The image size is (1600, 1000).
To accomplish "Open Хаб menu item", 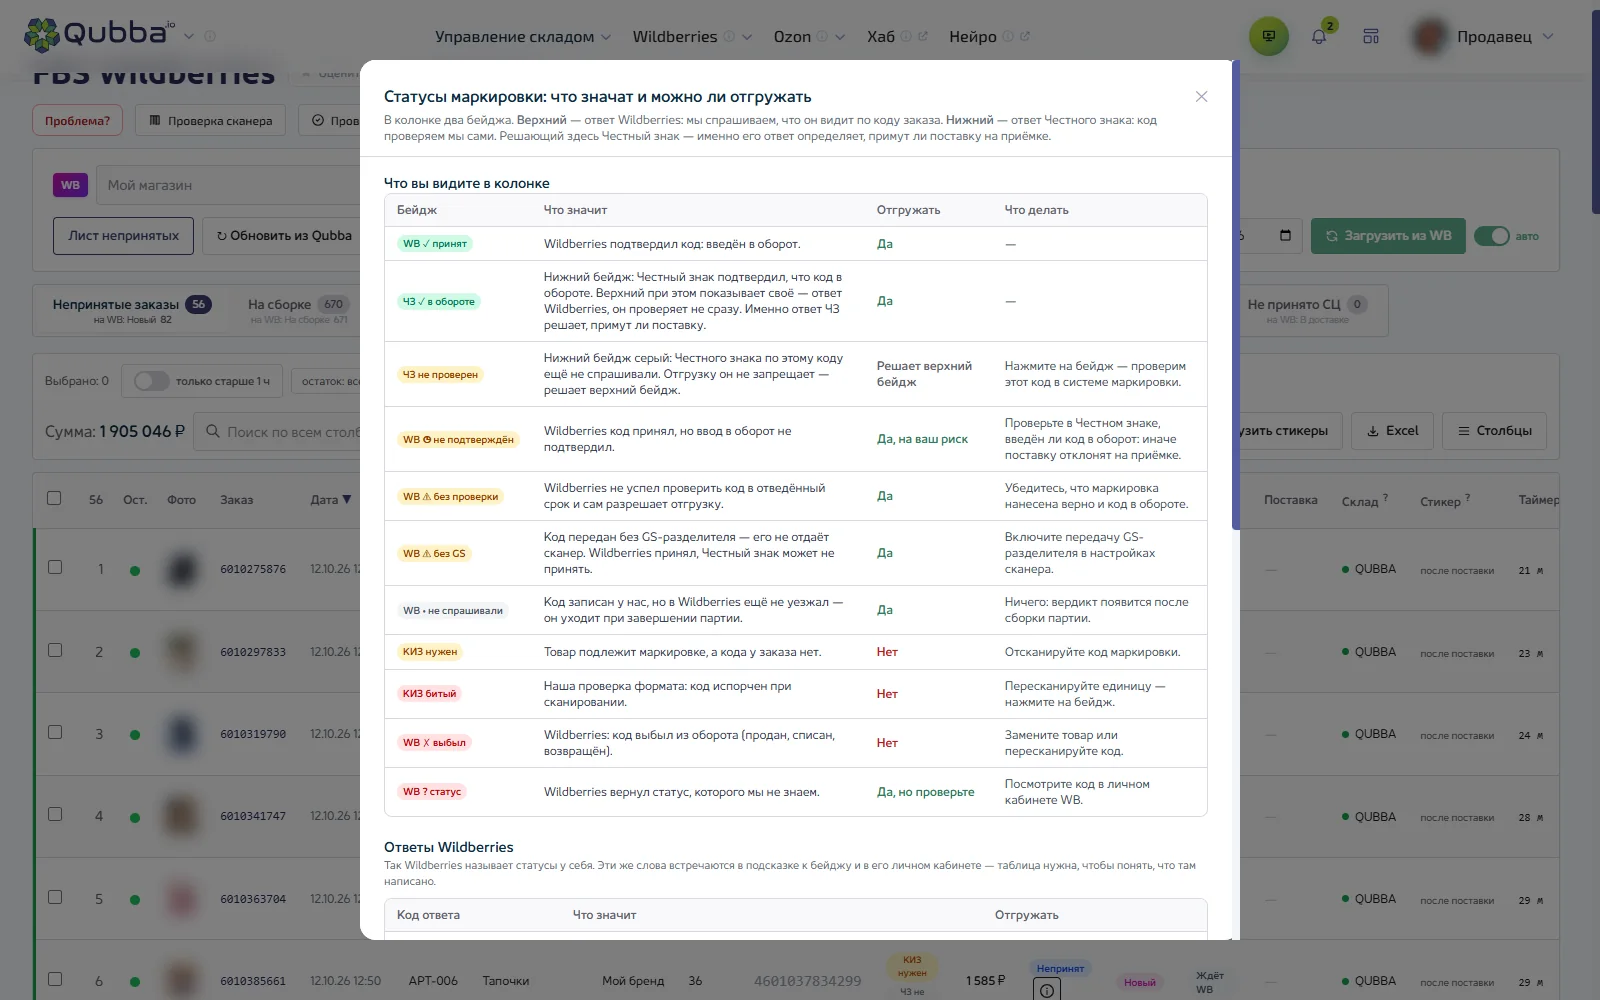I will point(881,37).
